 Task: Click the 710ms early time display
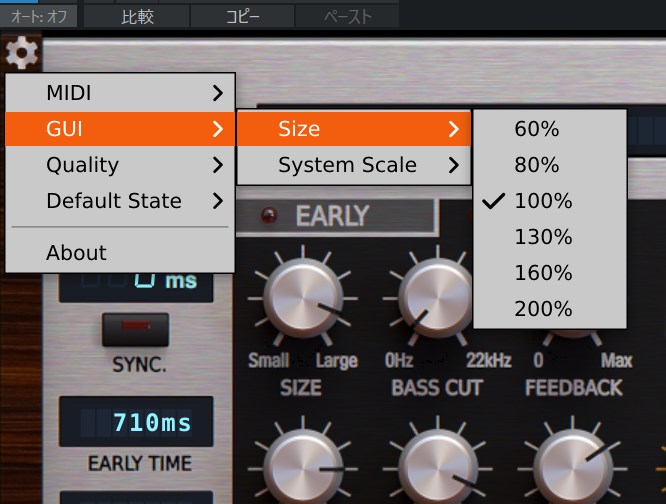coord(136,423)
